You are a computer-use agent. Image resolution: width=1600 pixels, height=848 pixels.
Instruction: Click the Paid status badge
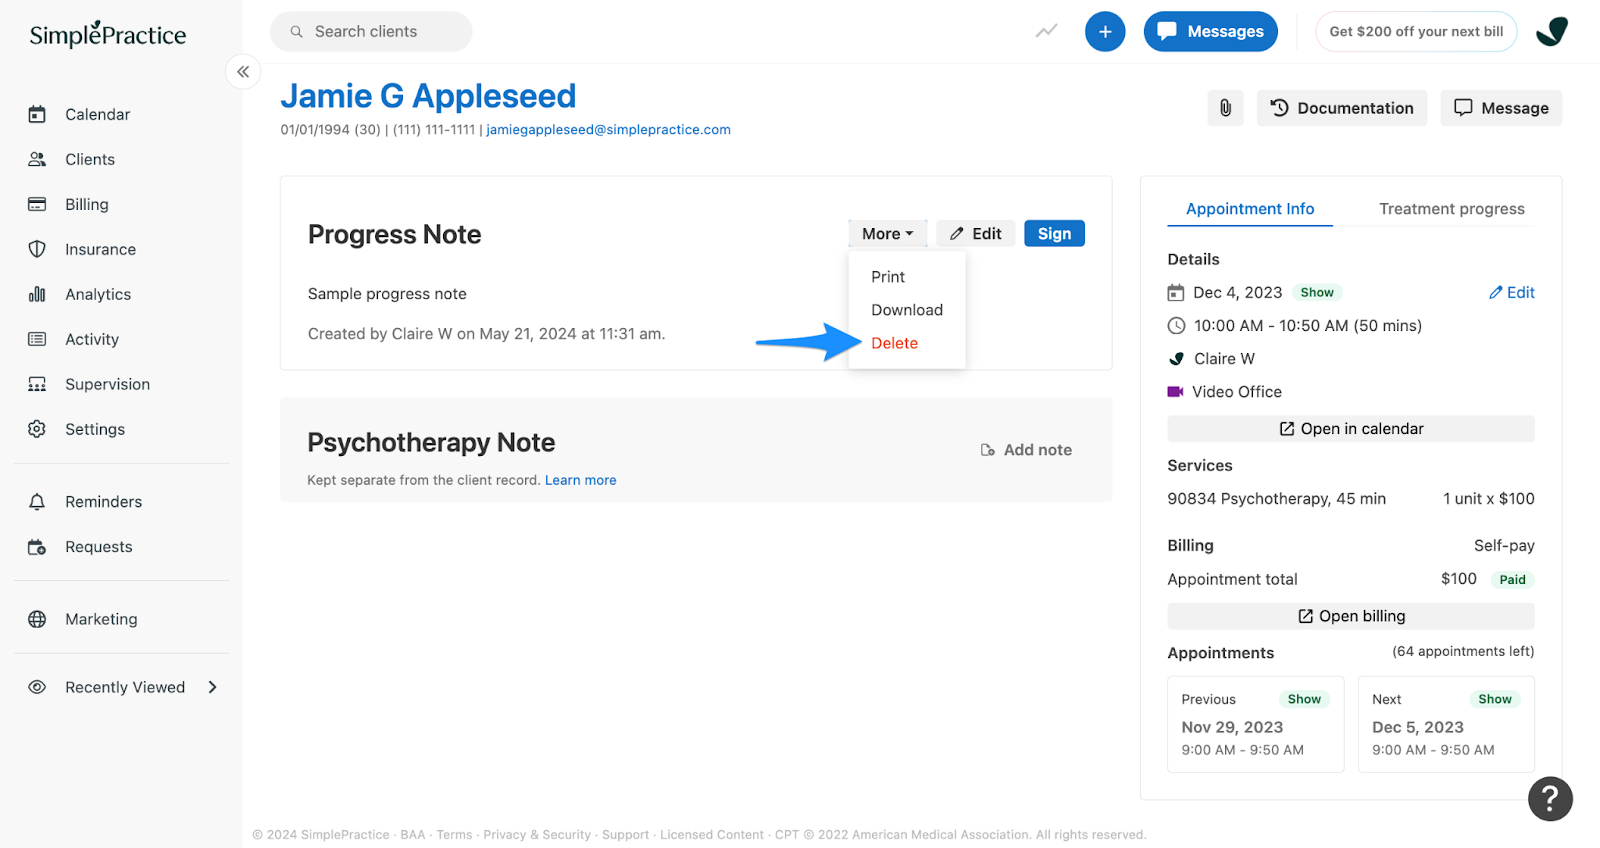pos(1512,580)
